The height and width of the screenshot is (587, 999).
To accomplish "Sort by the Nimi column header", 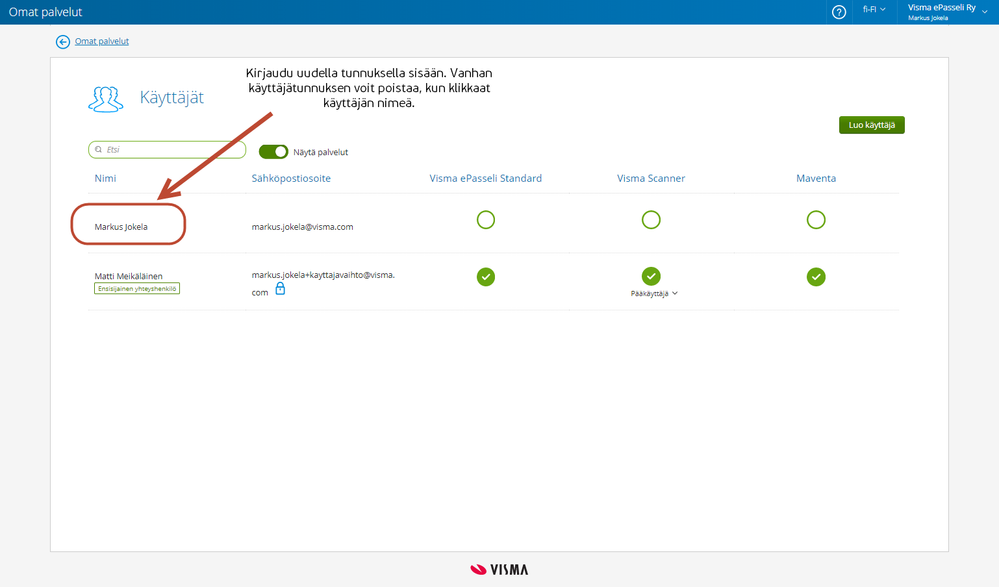I will coord(105,178).
